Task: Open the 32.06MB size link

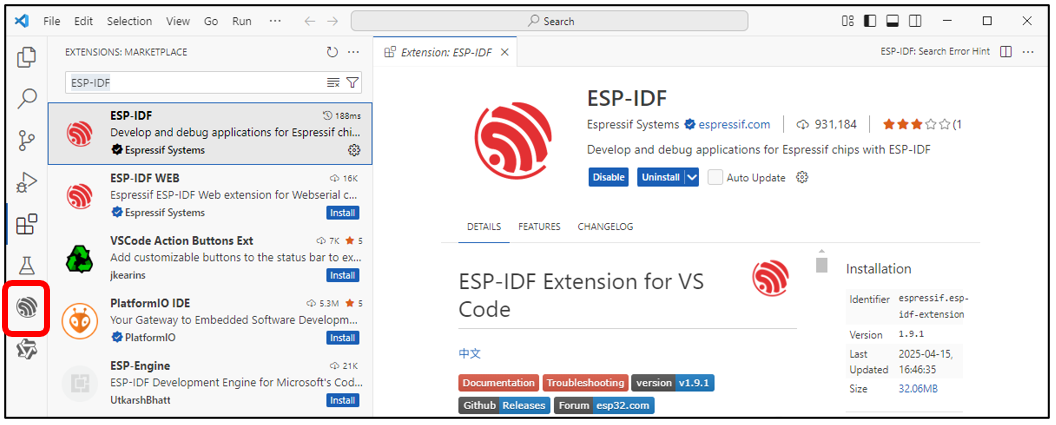Action: [918, 389]
